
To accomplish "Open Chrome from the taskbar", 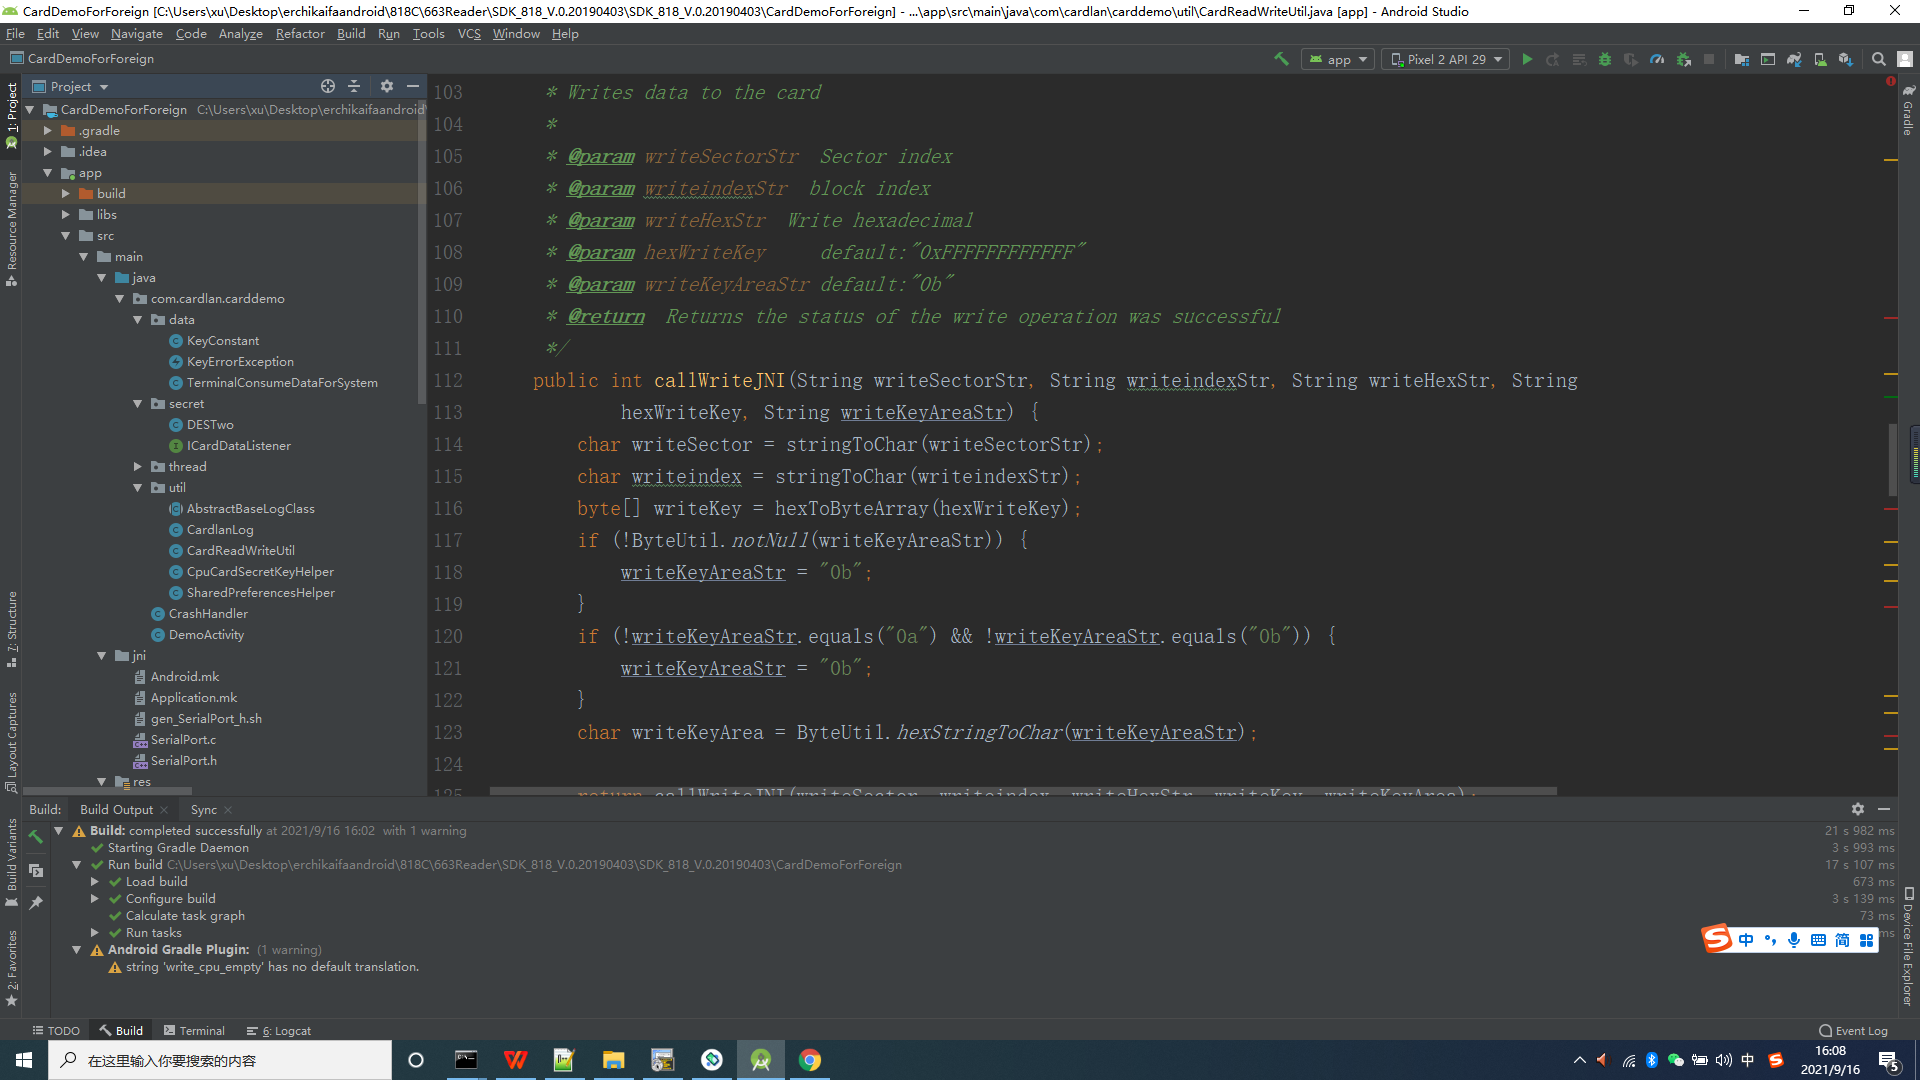I will pos(810,1060).
